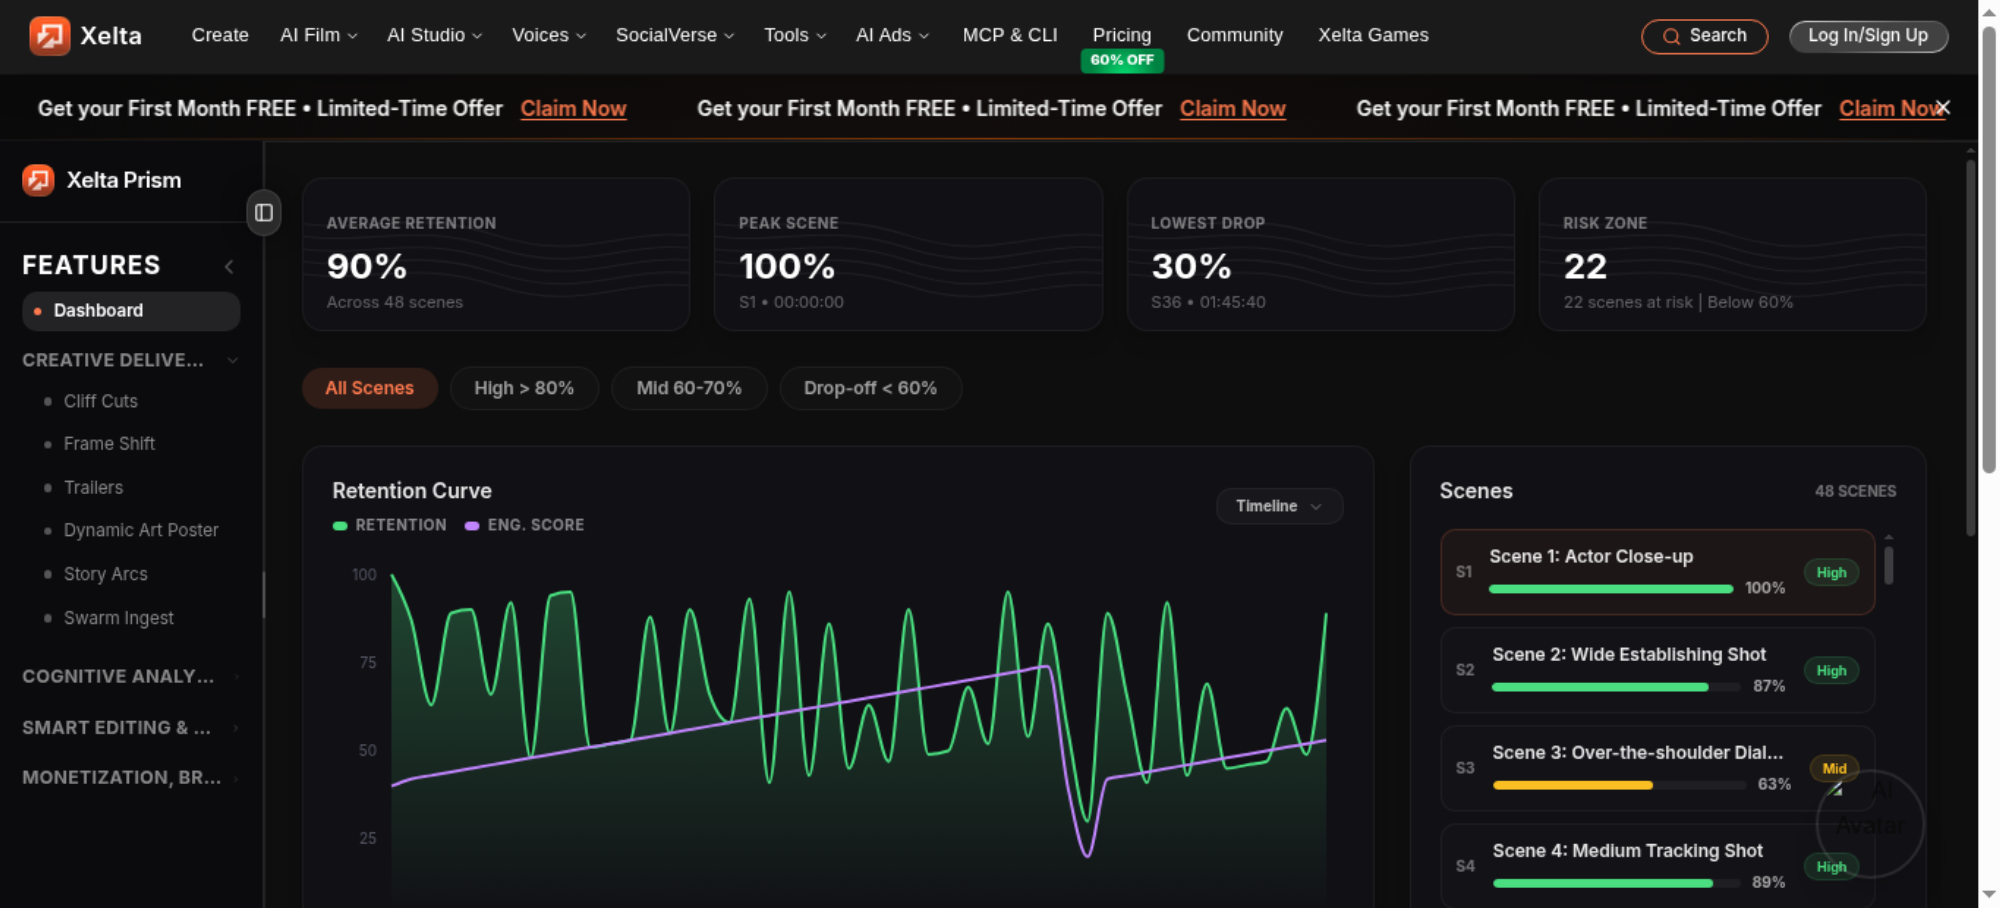Click Scene 2 retention progress bar
2000x908 pixels.
[1615, 687]
